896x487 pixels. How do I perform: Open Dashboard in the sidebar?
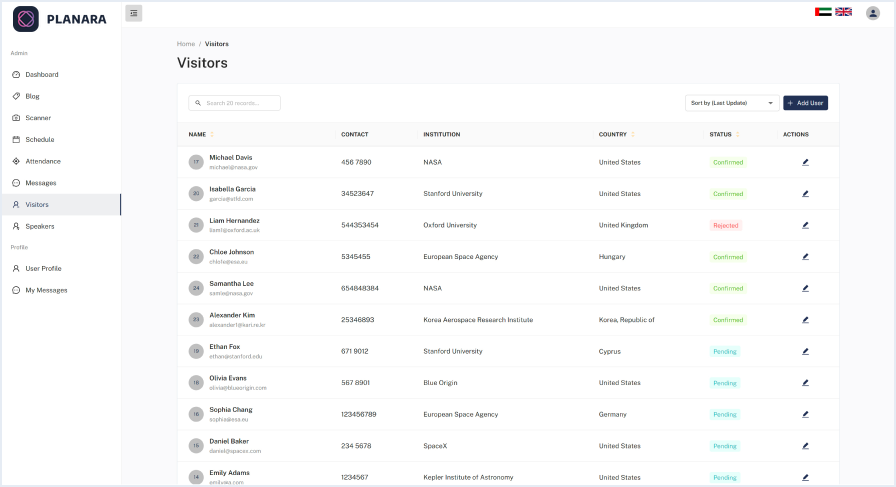(x=61, y=74)
